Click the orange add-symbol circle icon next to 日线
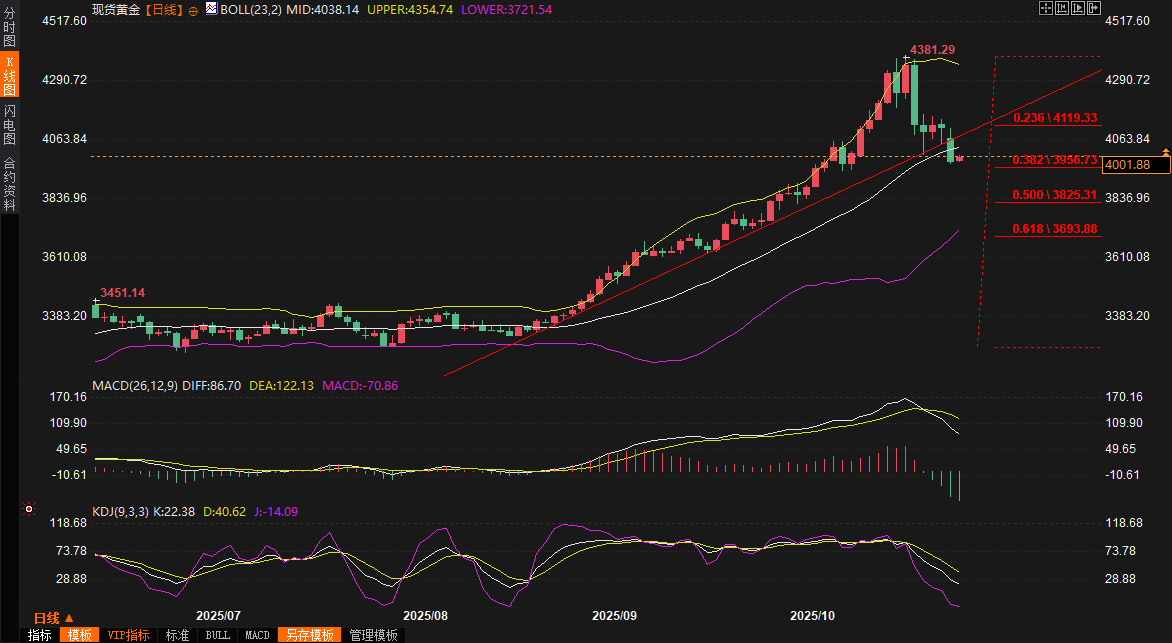The image size is (1172, 643). [x=193, y=11]
